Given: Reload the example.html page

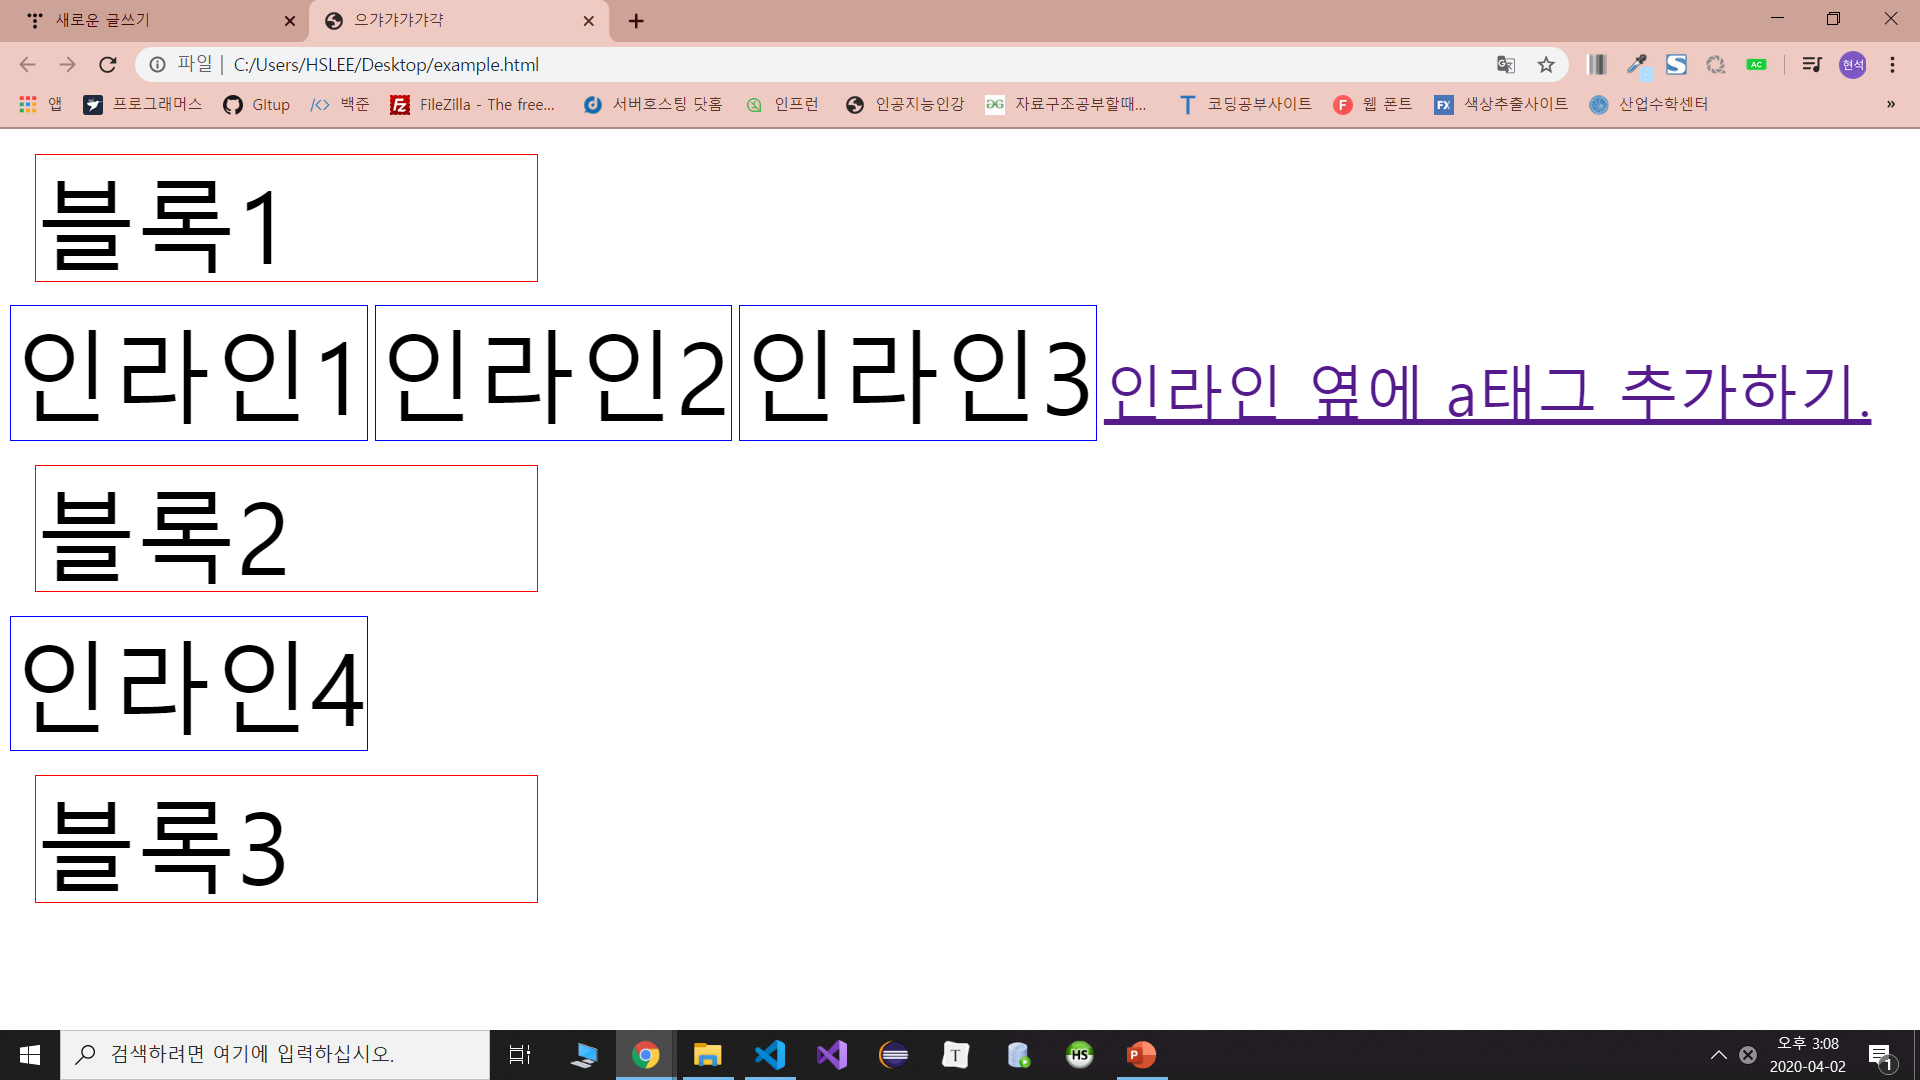Looking at the screenshot, I should [108, 65].
